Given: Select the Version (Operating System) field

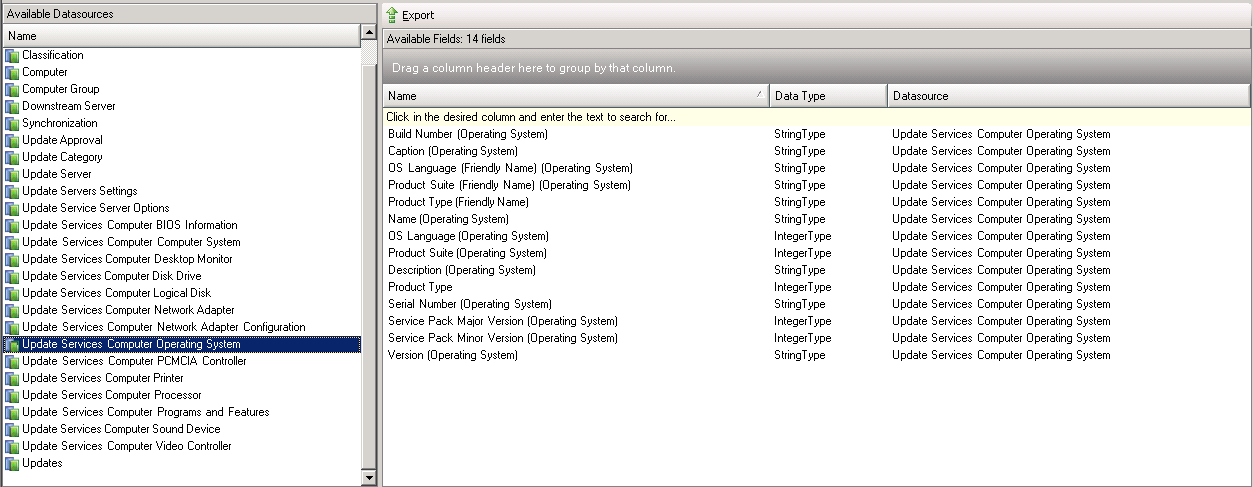Looking at the screenshot, I should click(452, 355).
